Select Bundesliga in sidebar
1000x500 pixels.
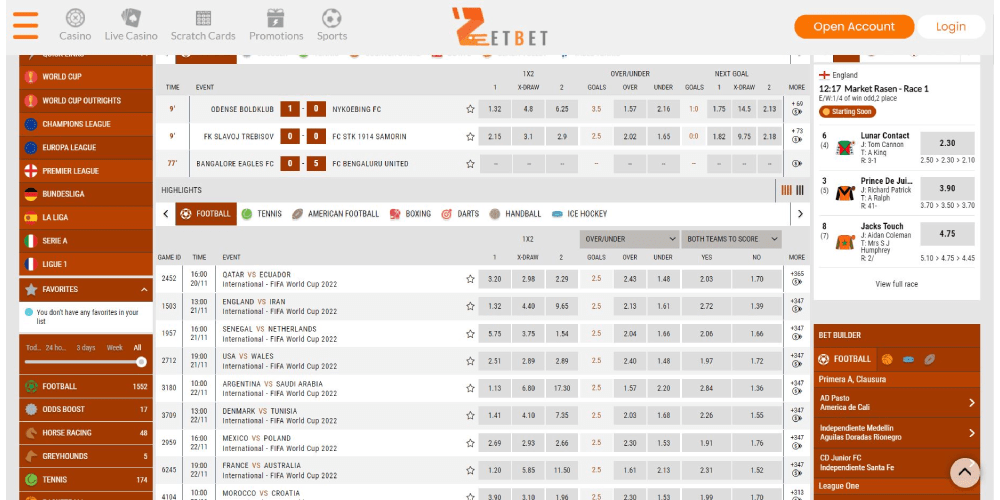pos(86,194)
